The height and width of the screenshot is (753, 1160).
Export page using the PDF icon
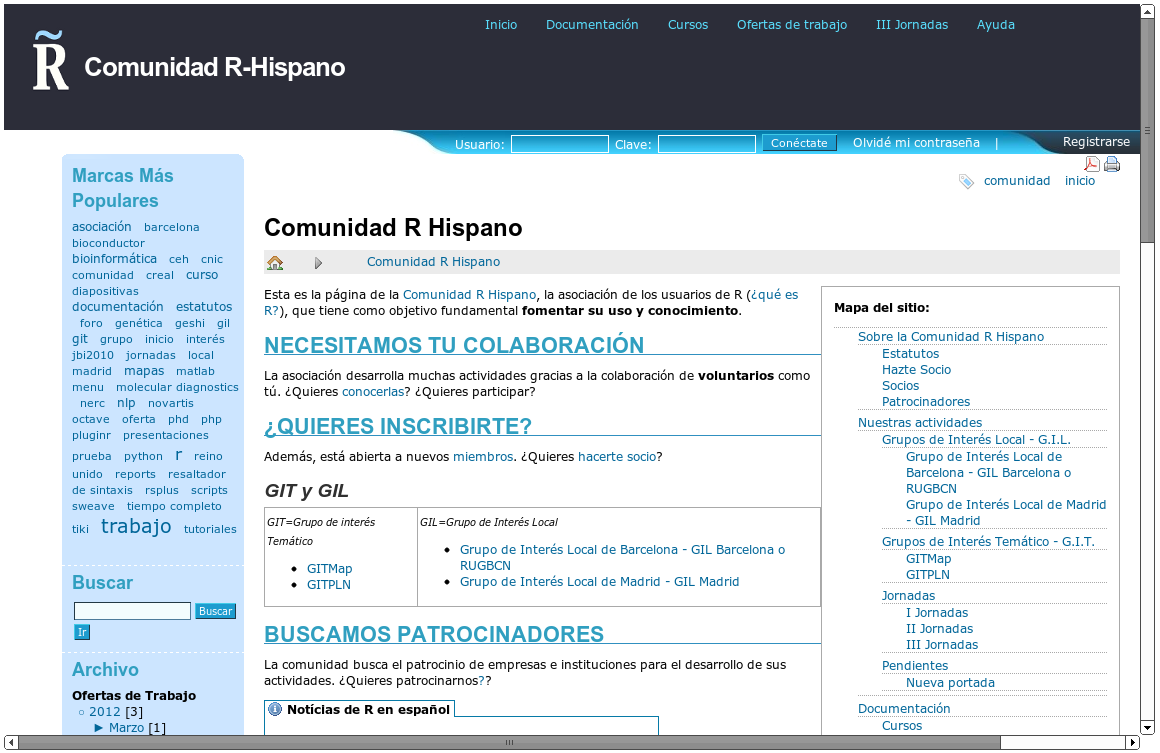click(x=1092, y=164)
